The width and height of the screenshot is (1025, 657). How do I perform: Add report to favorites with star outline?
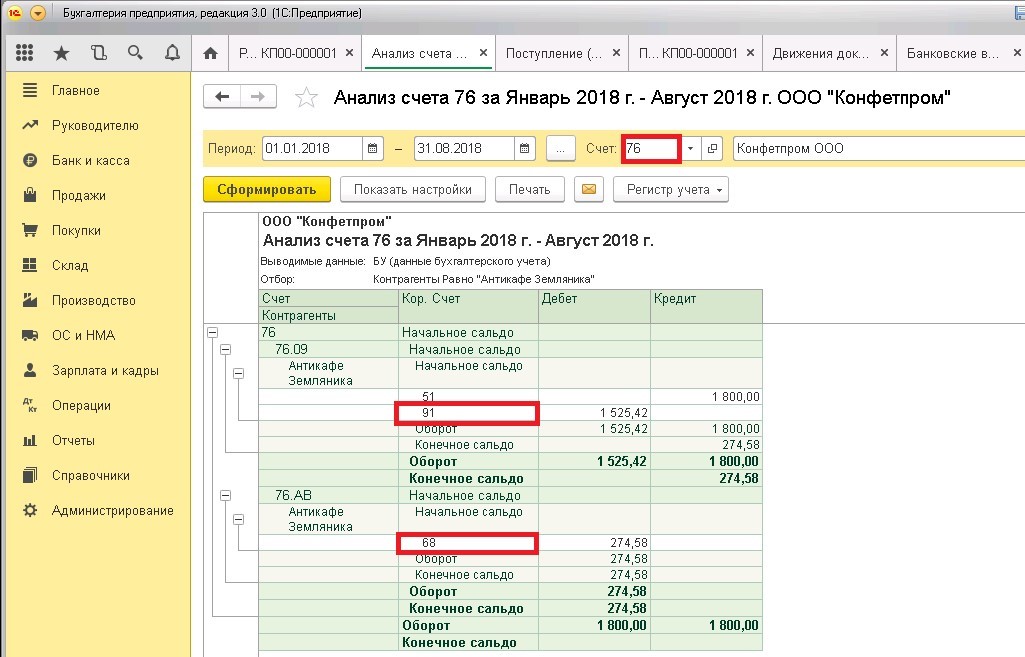[306, 97]
